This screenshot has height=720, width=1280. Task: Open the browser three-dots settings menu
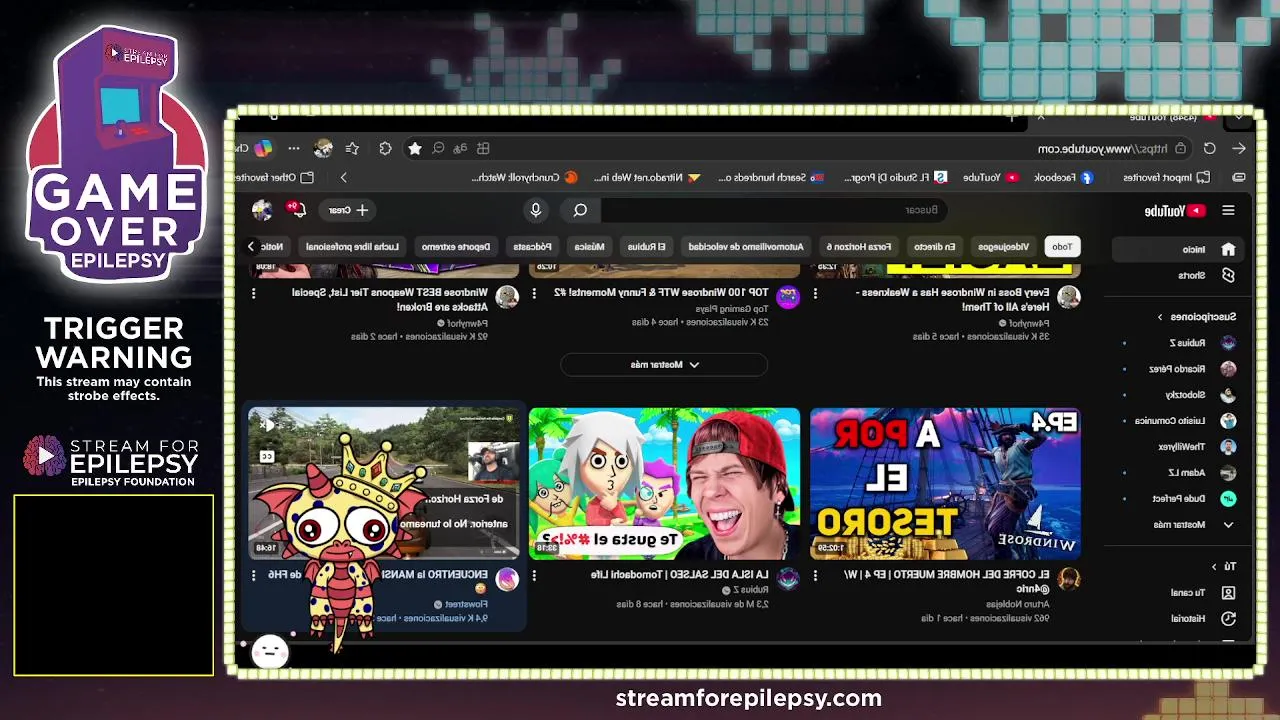(x=294, y=148)
